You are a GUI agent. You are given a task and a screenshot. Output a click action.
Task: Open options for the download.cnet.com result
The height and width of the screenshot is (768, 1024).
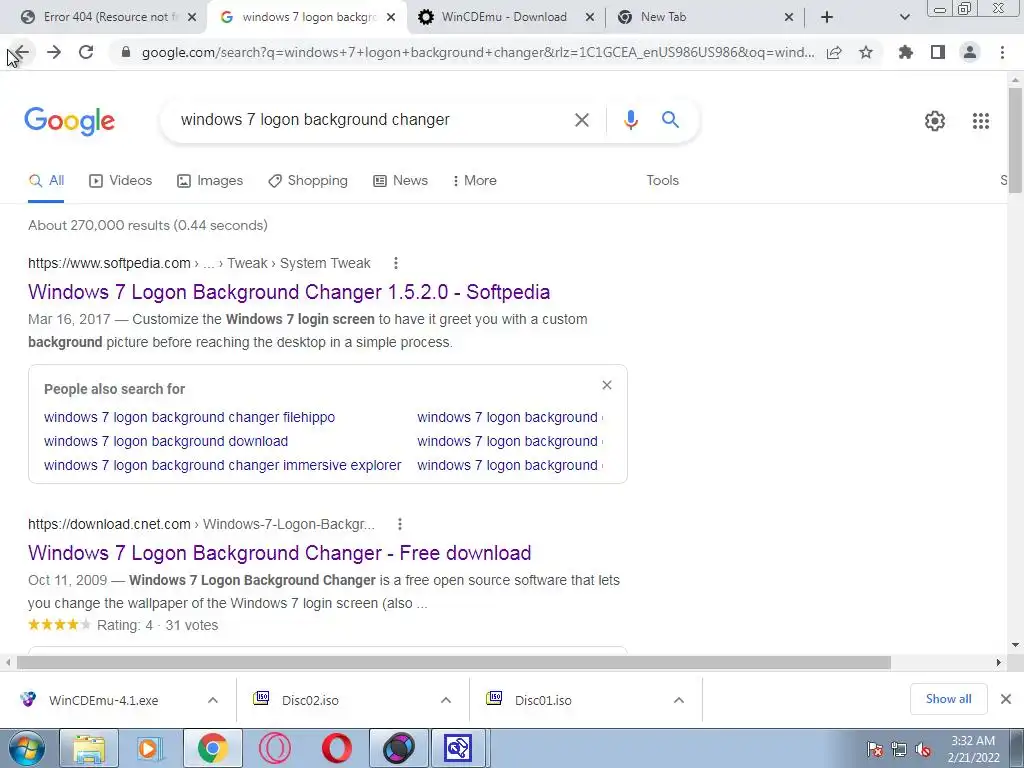coord(400,524)
